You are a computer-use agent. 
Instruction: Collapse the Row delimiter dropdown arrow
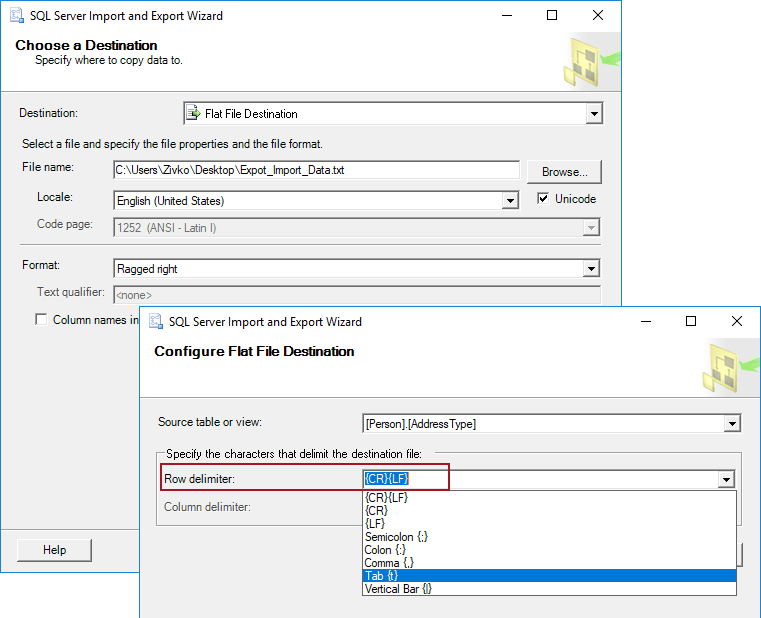726,480
